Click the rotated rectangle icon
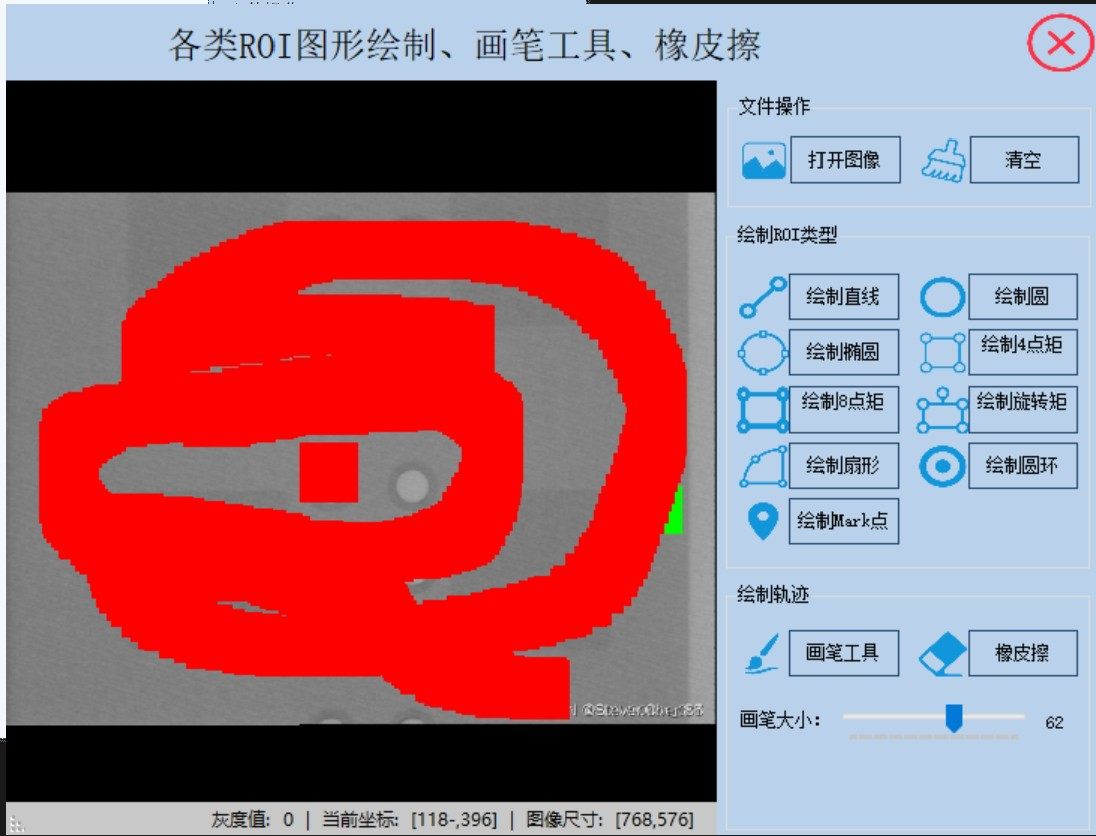 coord(942,410)
